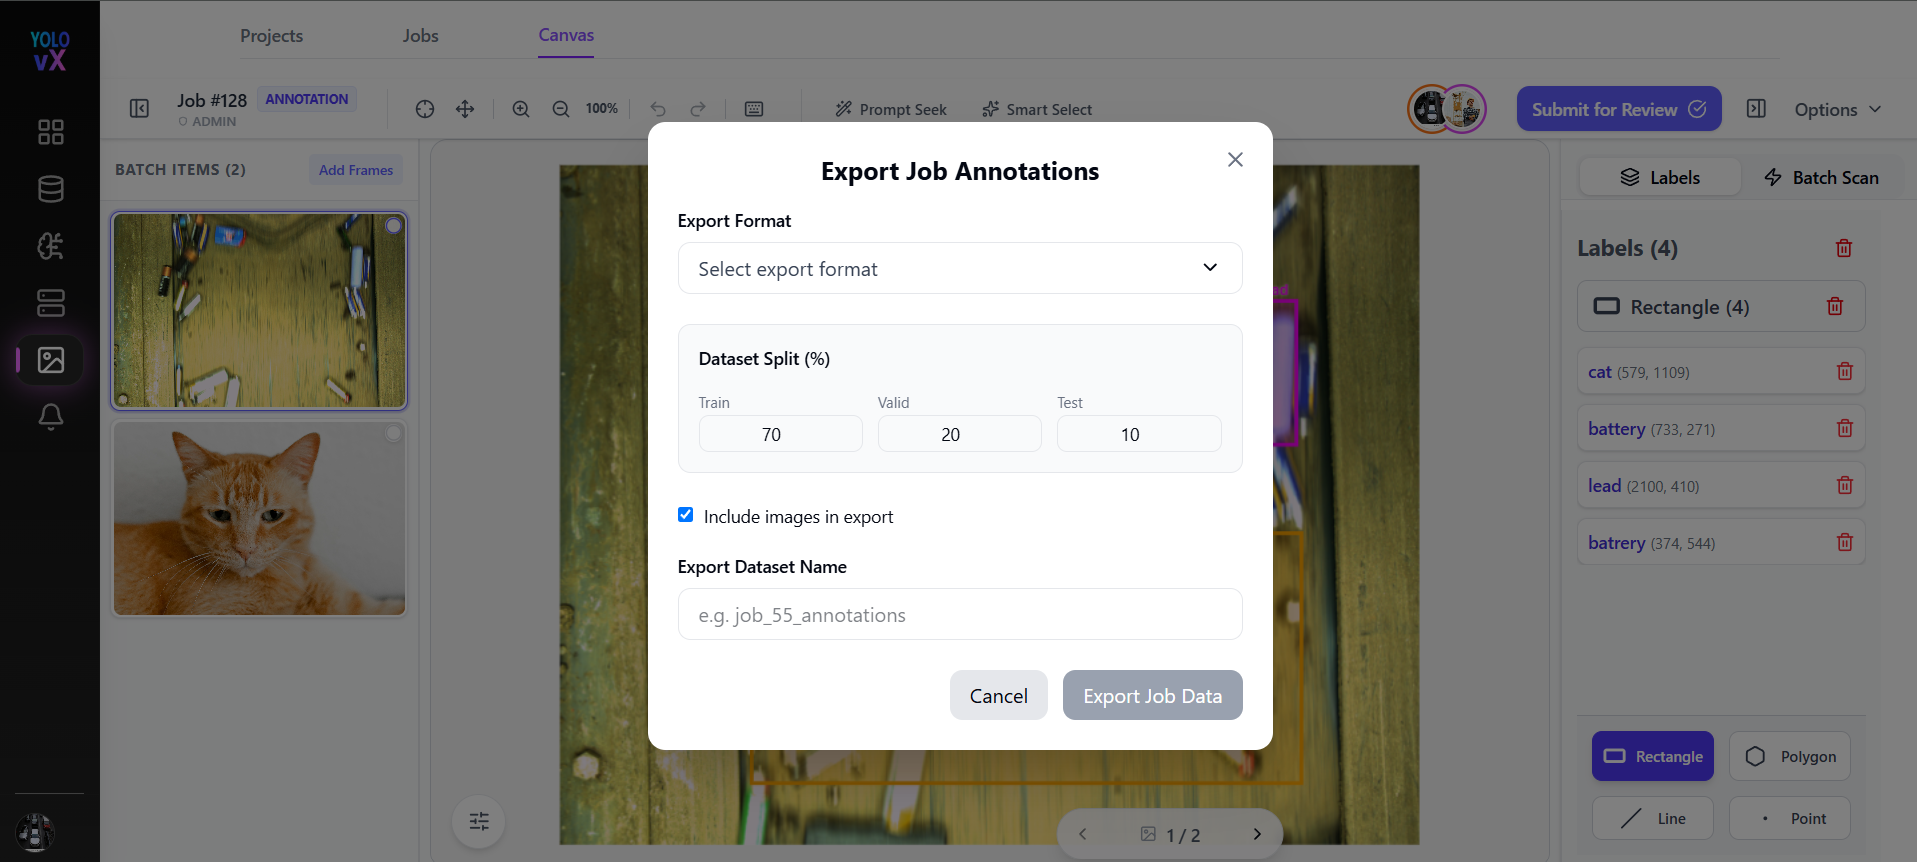The image size is (1917, 862).
Task: Open canvas adjustment sliders icon
Action: click(x=479, y=821)
